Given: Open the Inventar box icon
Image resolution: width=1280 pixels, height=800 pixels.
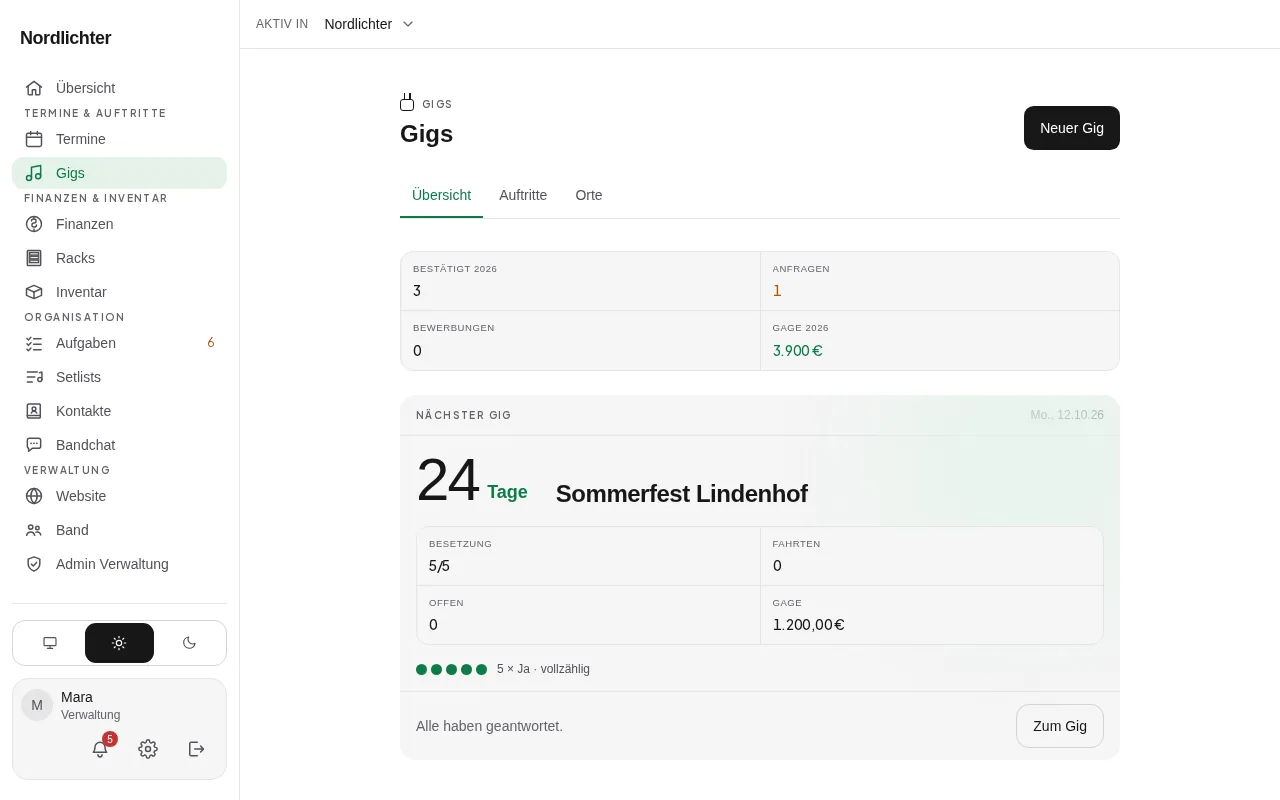Looking at the screenshot, I should point(34,292).
